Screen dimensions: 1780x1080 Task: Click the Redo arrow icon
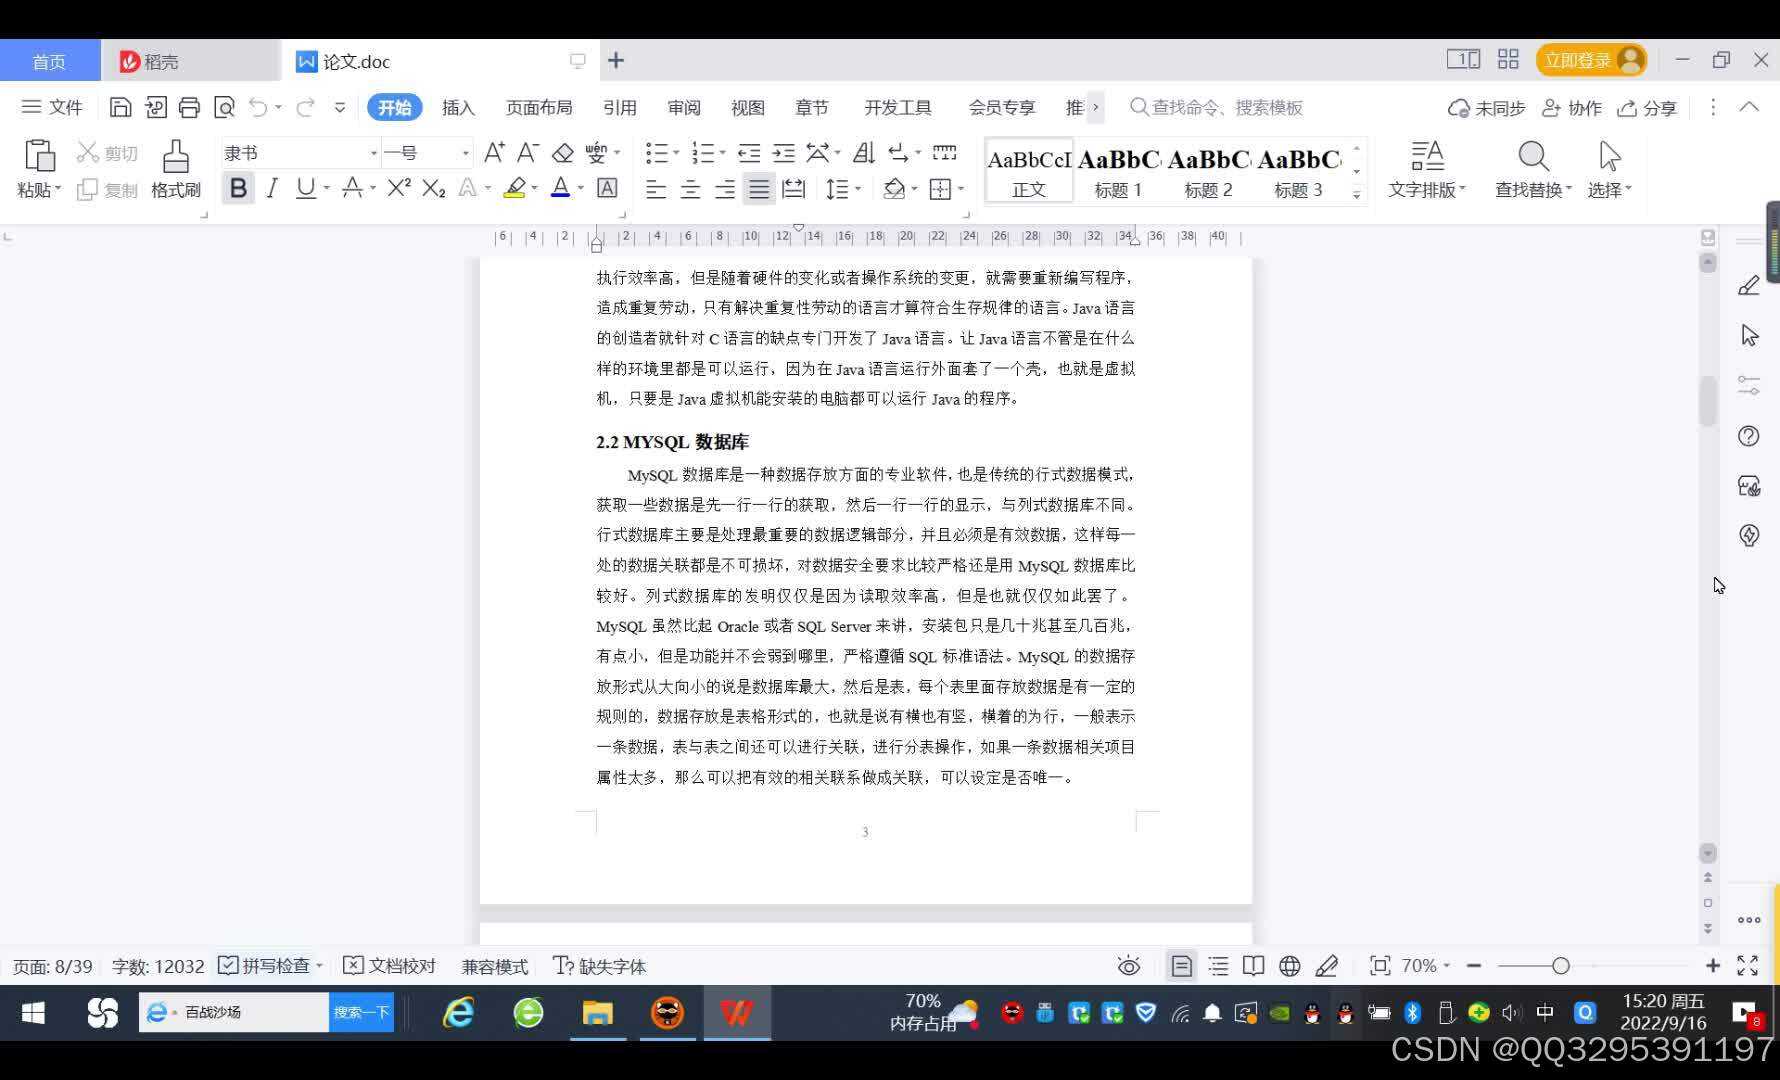[305, 107]
